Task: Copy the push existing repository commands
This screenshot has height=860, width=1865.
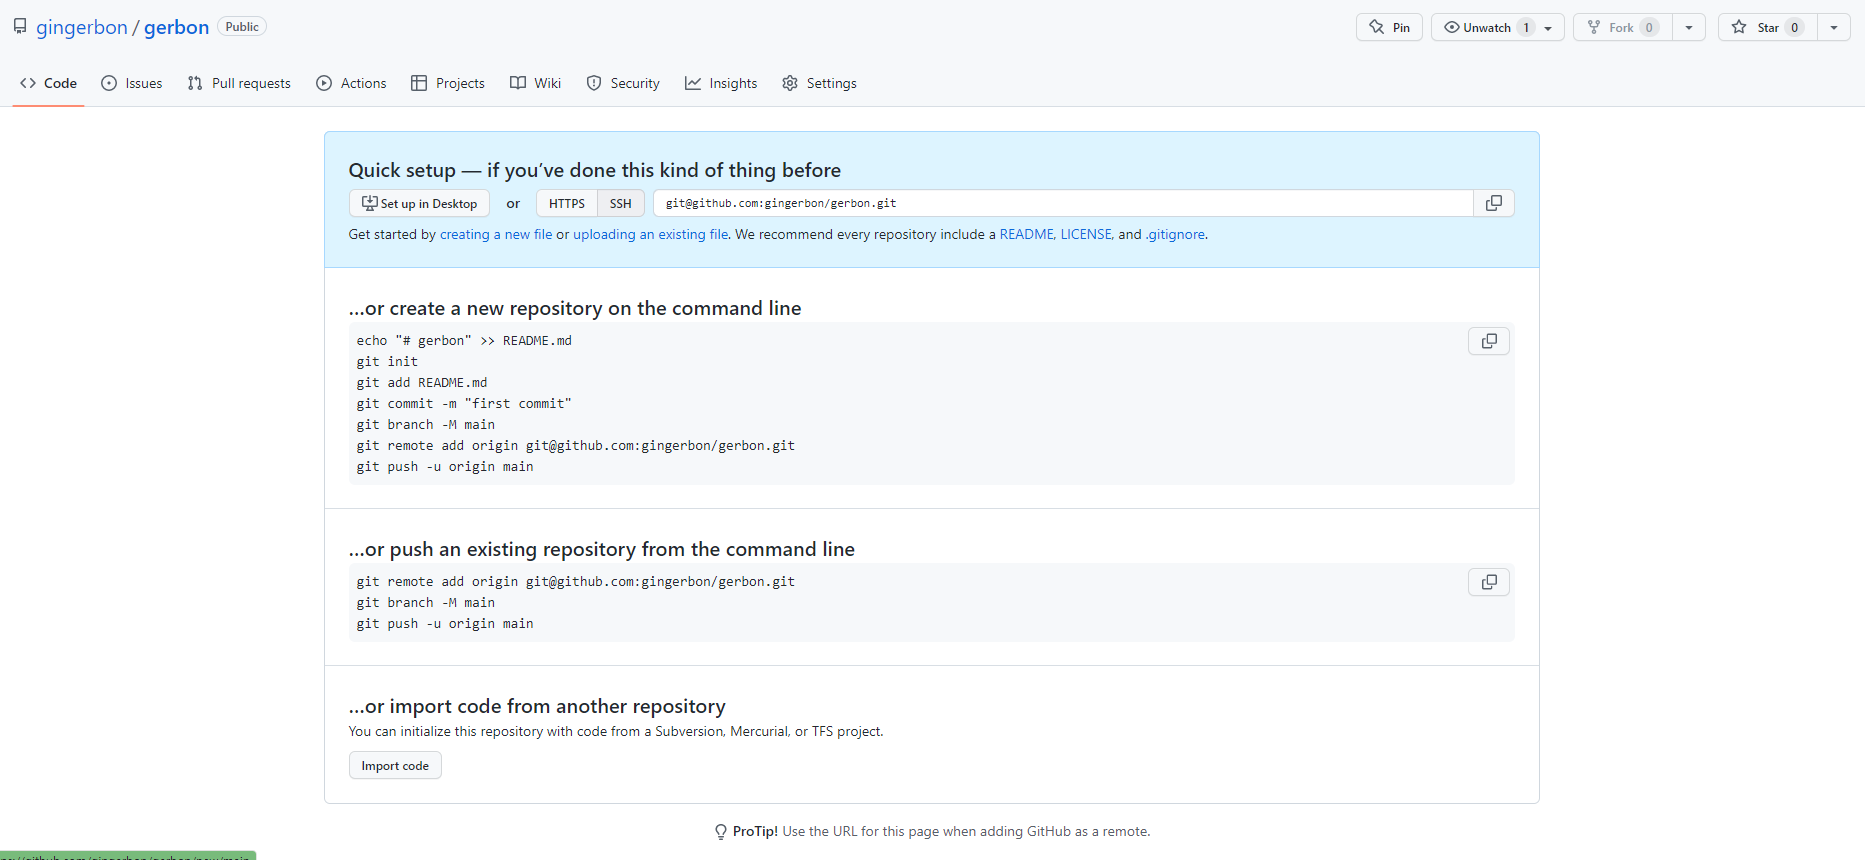Action: pyautogui.click(x=1489, y=582)
